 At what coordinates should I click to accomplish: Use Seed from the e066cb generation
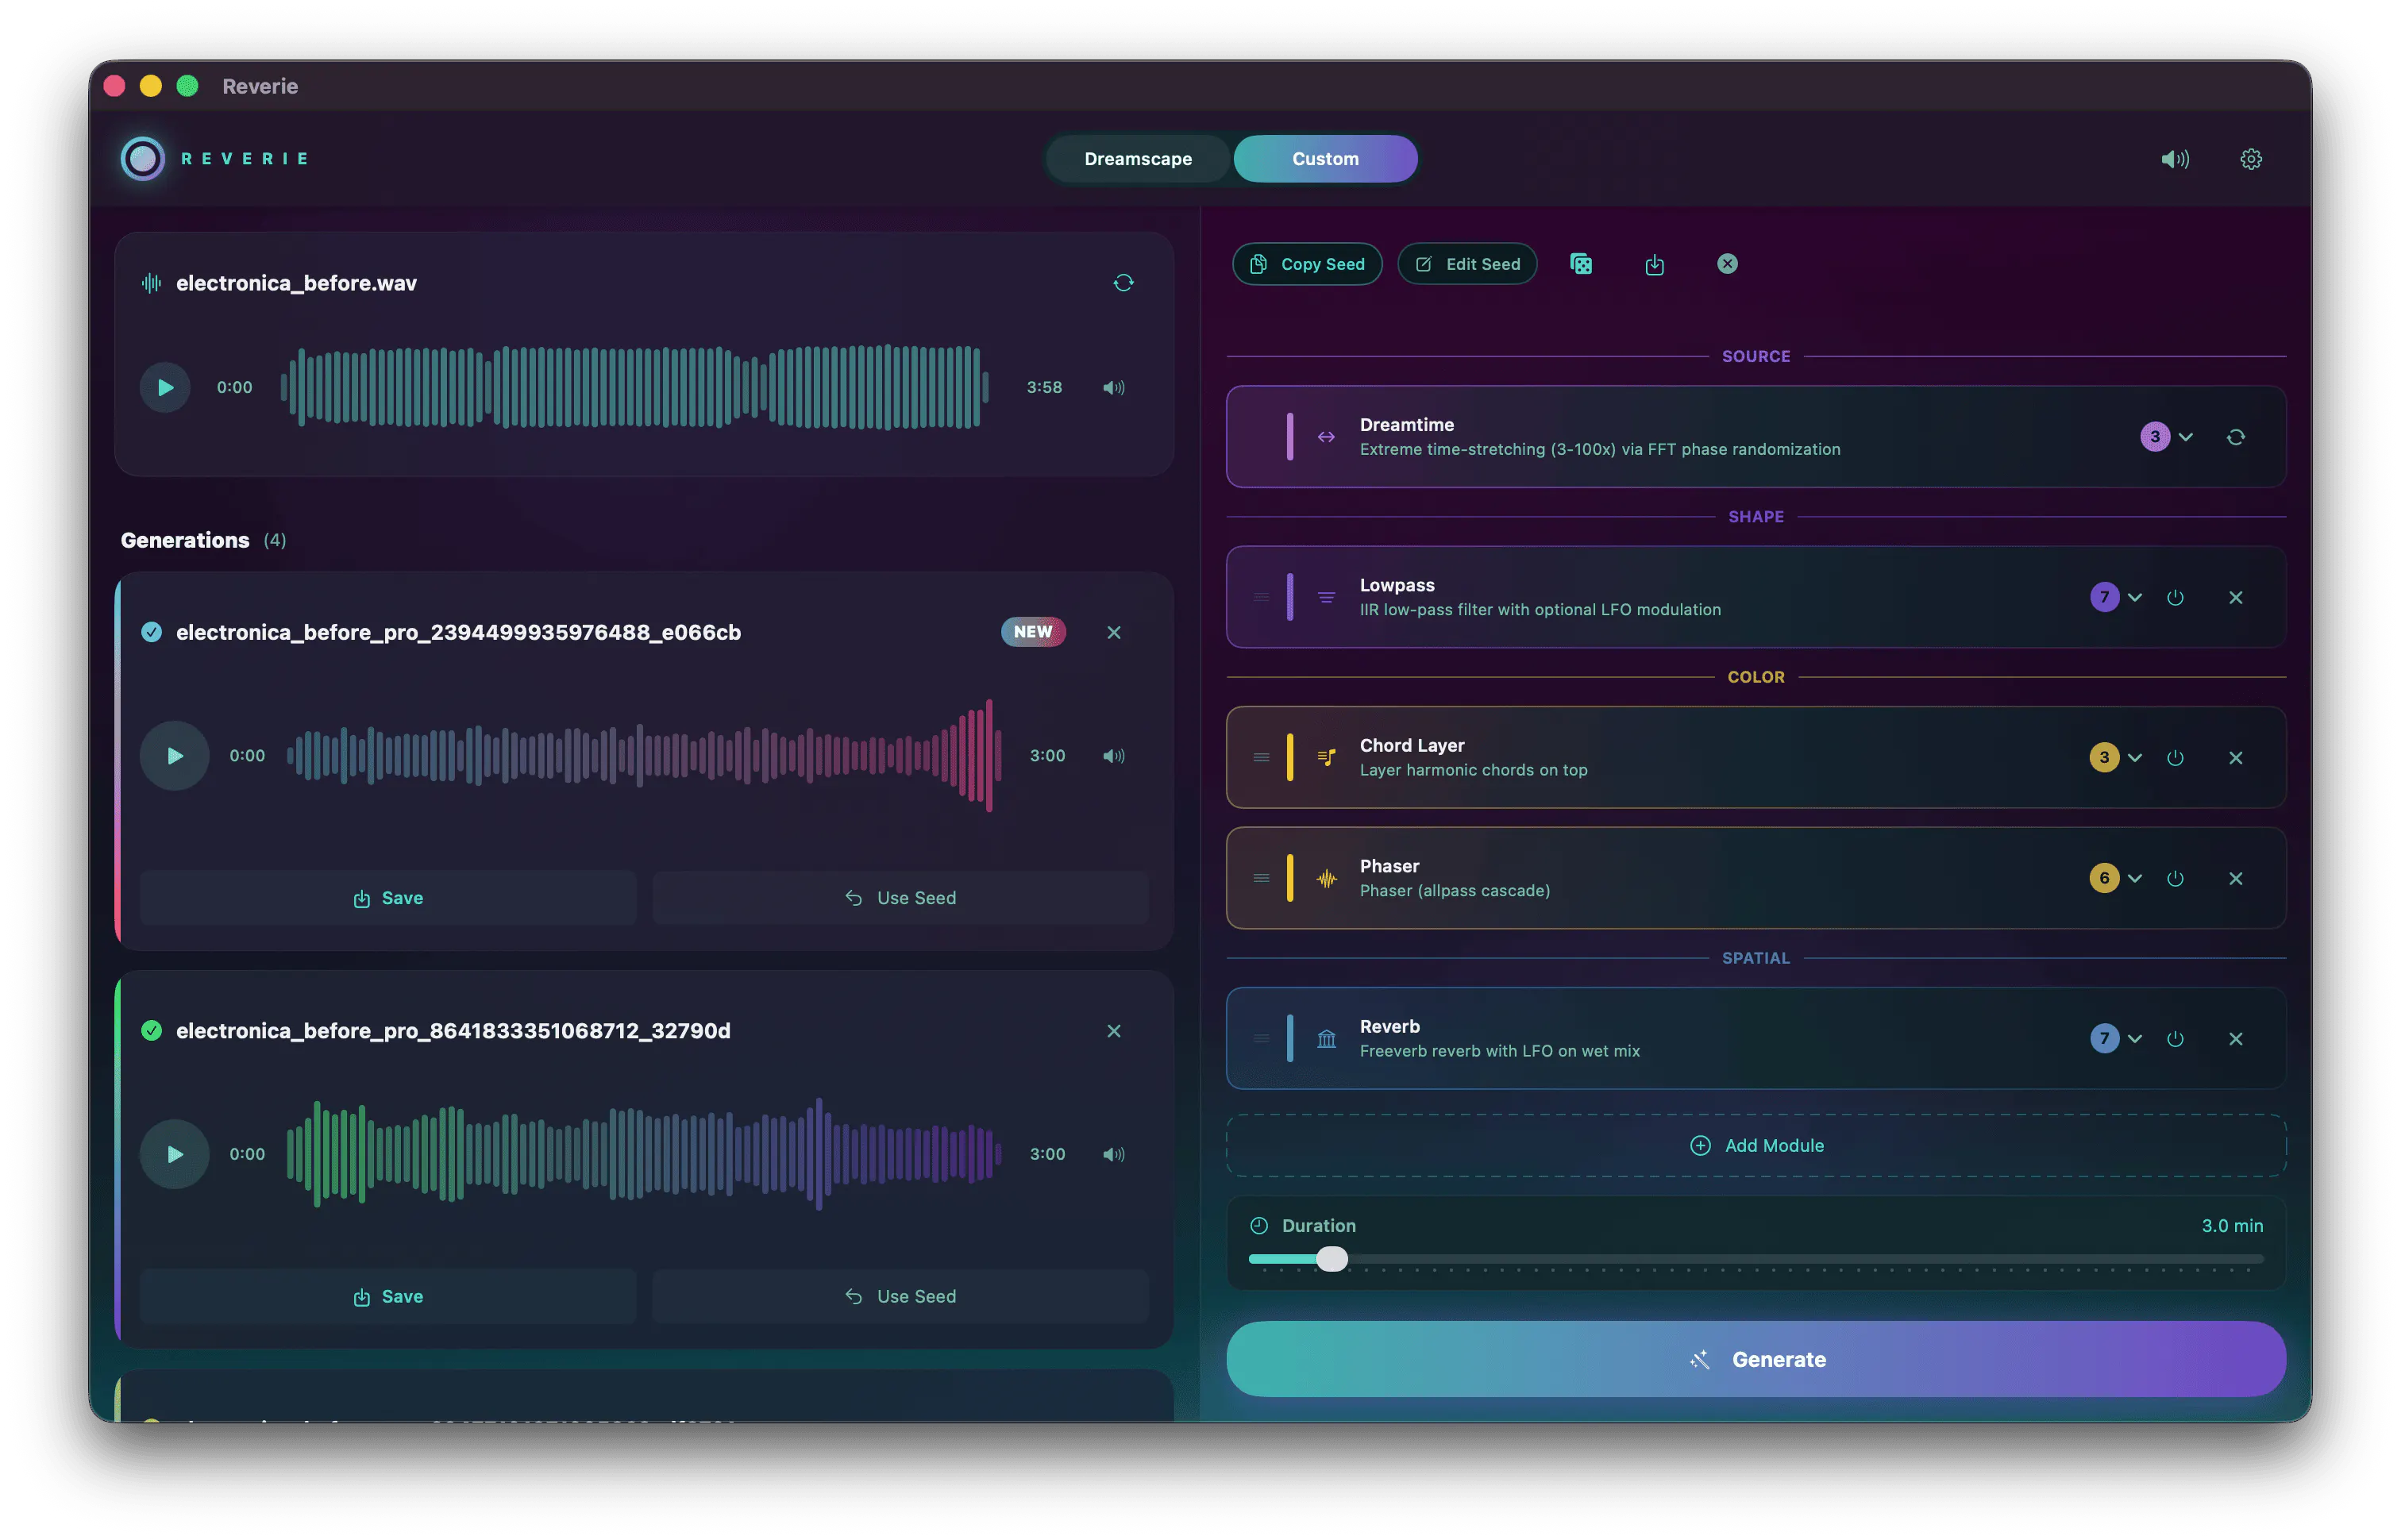[x=900, y=897]
